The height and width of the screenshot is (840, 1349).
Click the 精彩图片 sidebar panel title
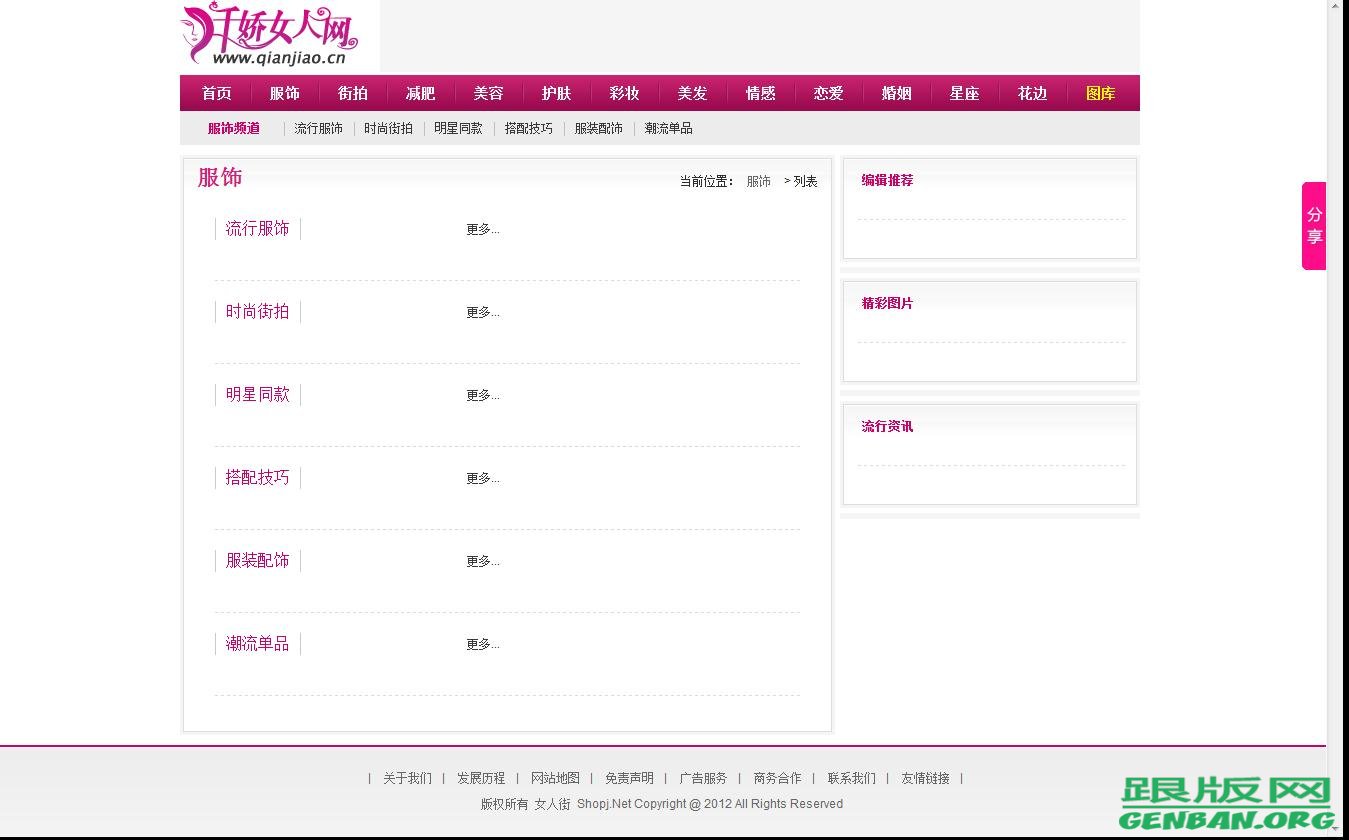[x=886, y=303]
